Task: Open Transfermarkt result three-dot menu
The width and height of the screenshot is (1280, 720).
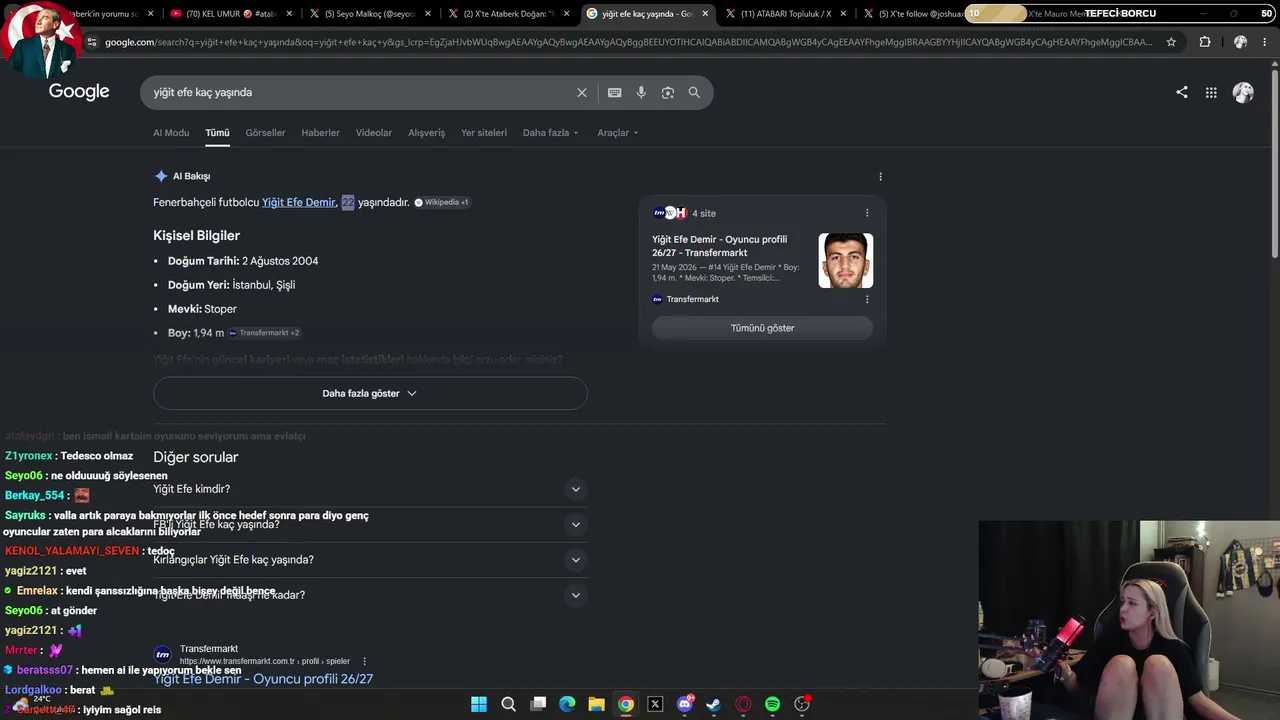Action: click(364, 661)
